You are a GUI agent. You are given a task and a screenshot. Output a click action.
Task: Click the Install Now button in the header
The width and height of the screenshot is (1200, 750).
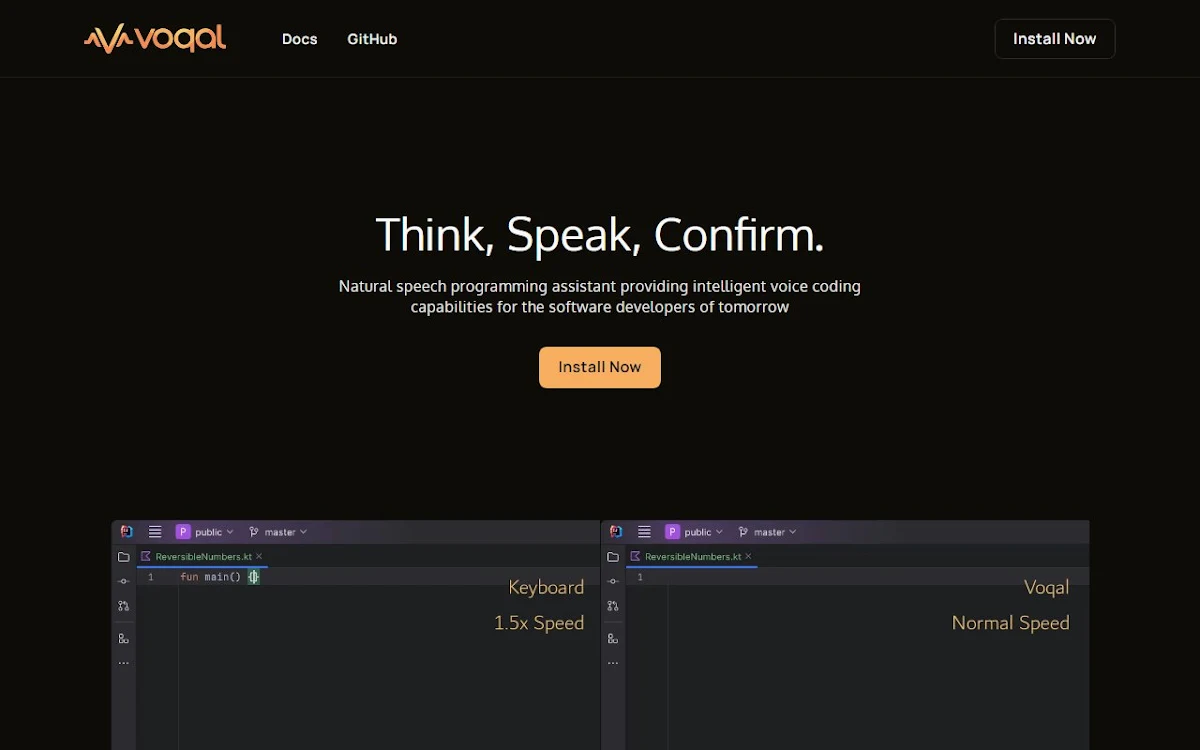click(x=1054, y=39)
